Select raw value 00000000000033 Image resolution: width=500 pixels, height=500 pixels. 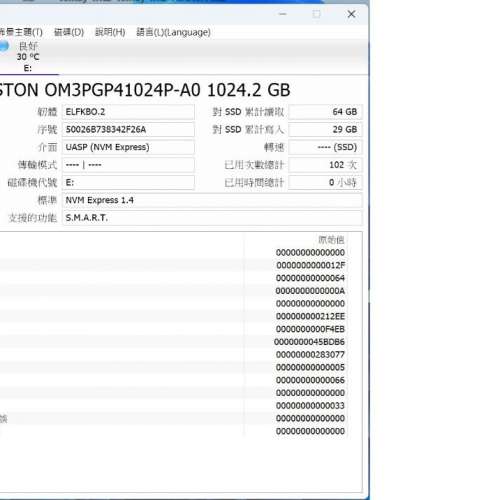(310, 406)
